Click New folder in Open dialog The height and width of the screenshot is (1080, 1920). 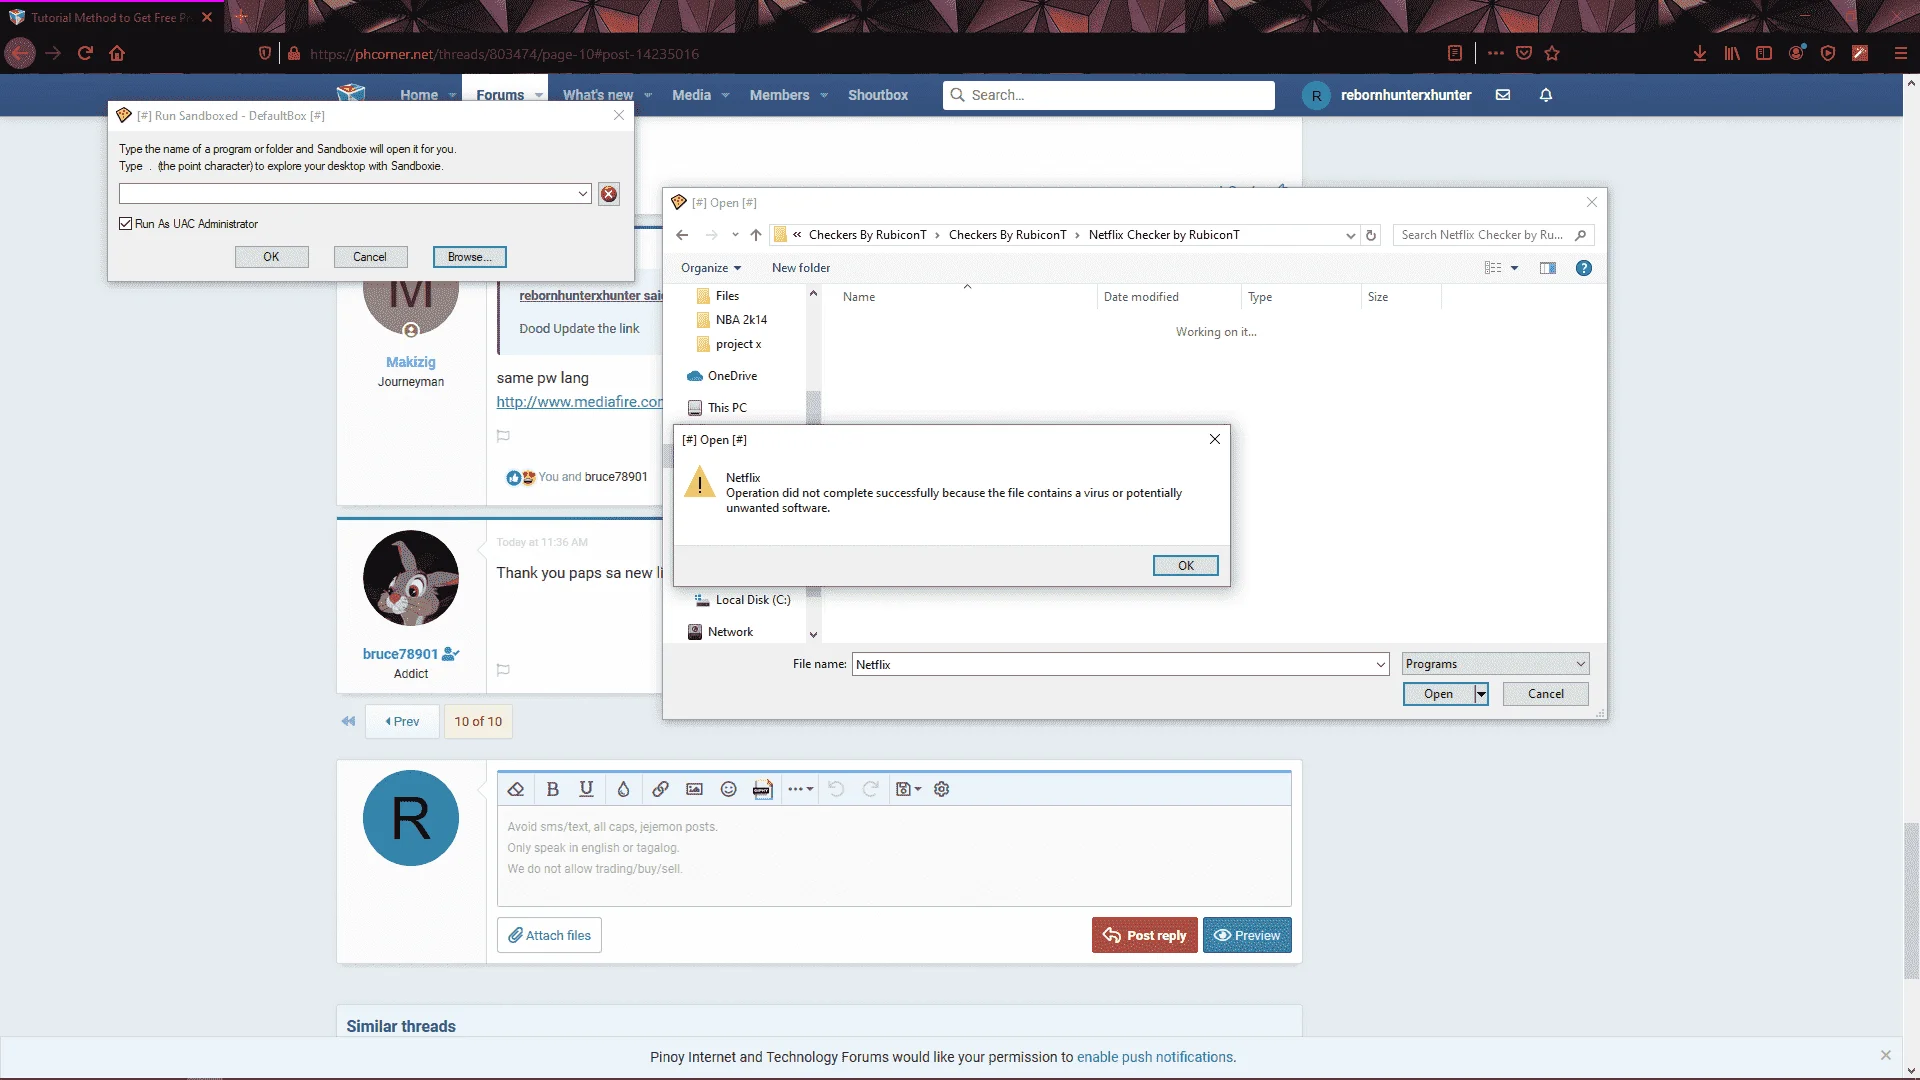(x=800, y=268)
